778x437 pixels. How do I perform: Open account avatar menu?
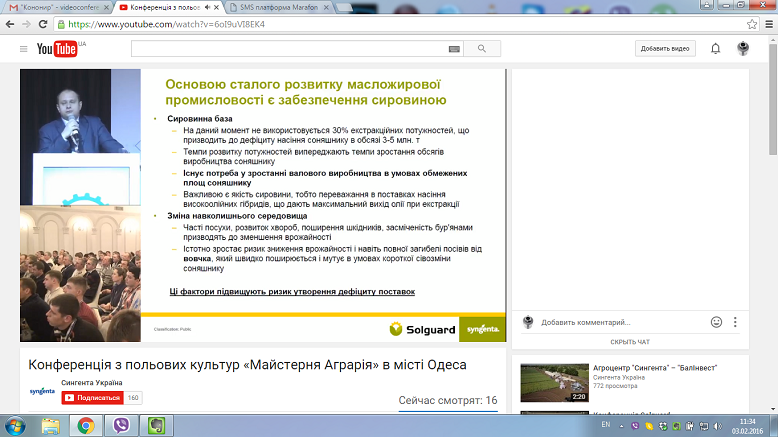pos(743,49)
